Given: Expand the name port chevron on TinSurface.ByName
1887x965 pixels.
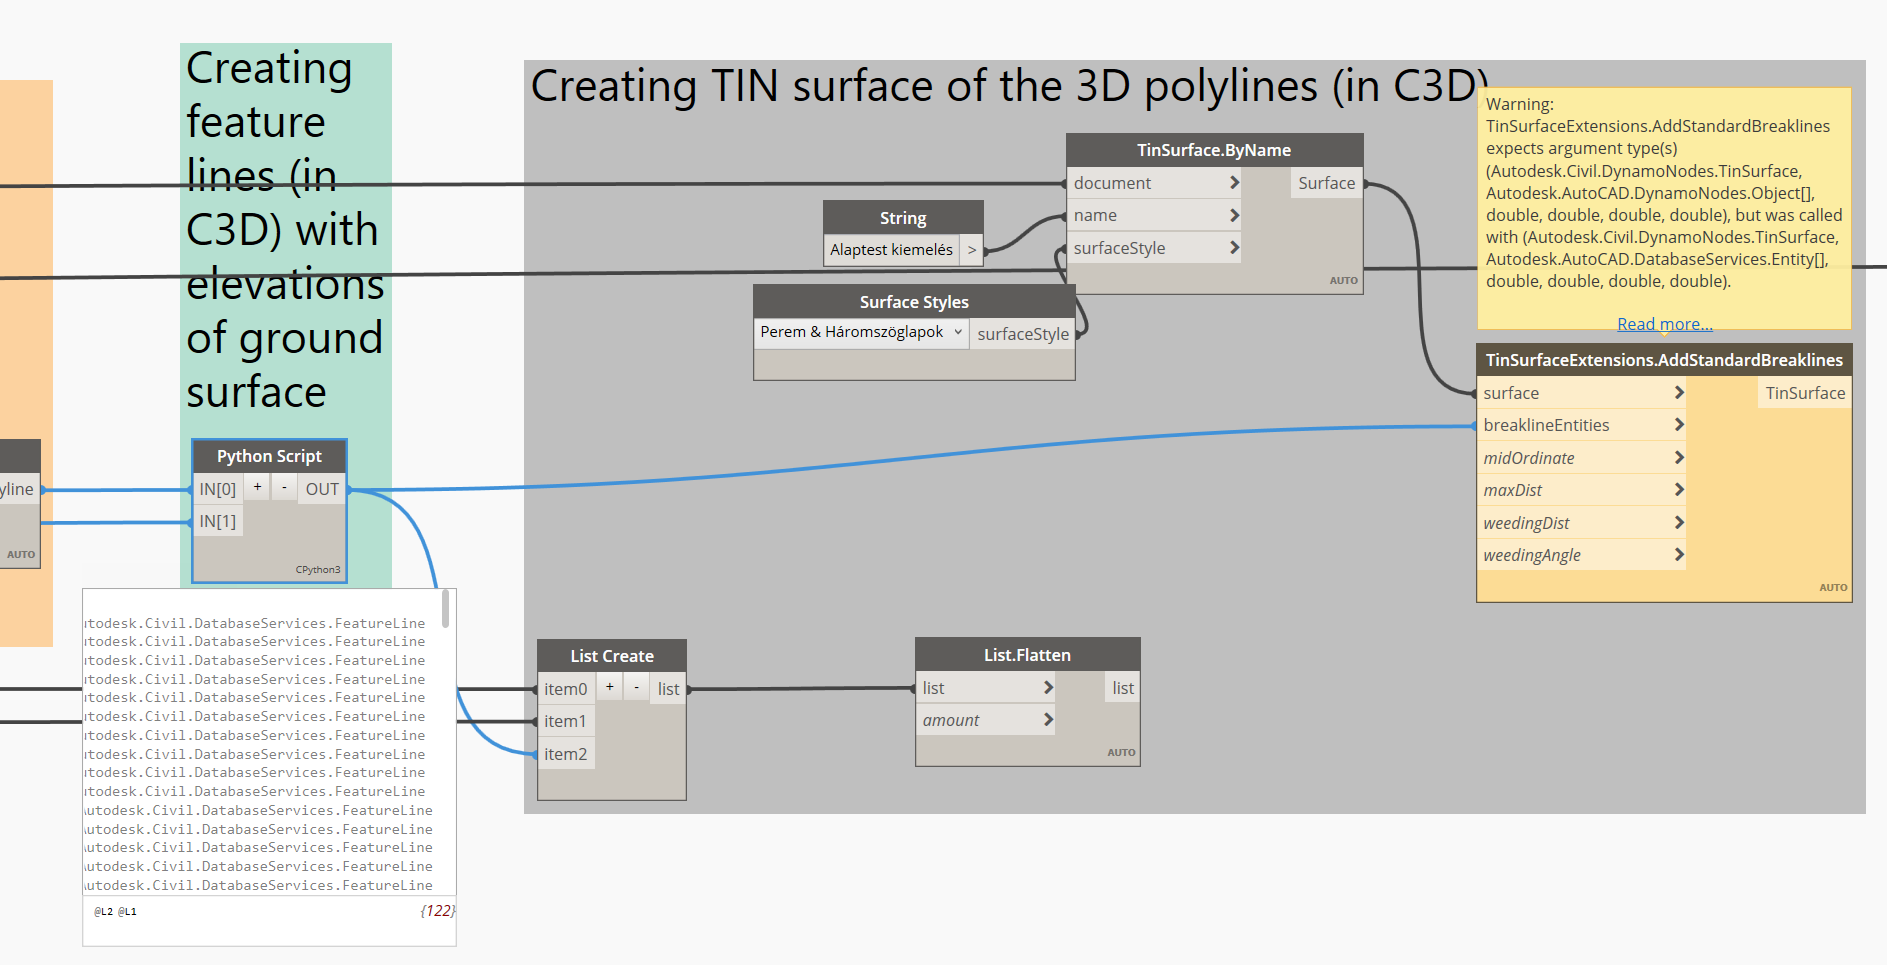Looking at the screenshot, I should coord(1234,215).
